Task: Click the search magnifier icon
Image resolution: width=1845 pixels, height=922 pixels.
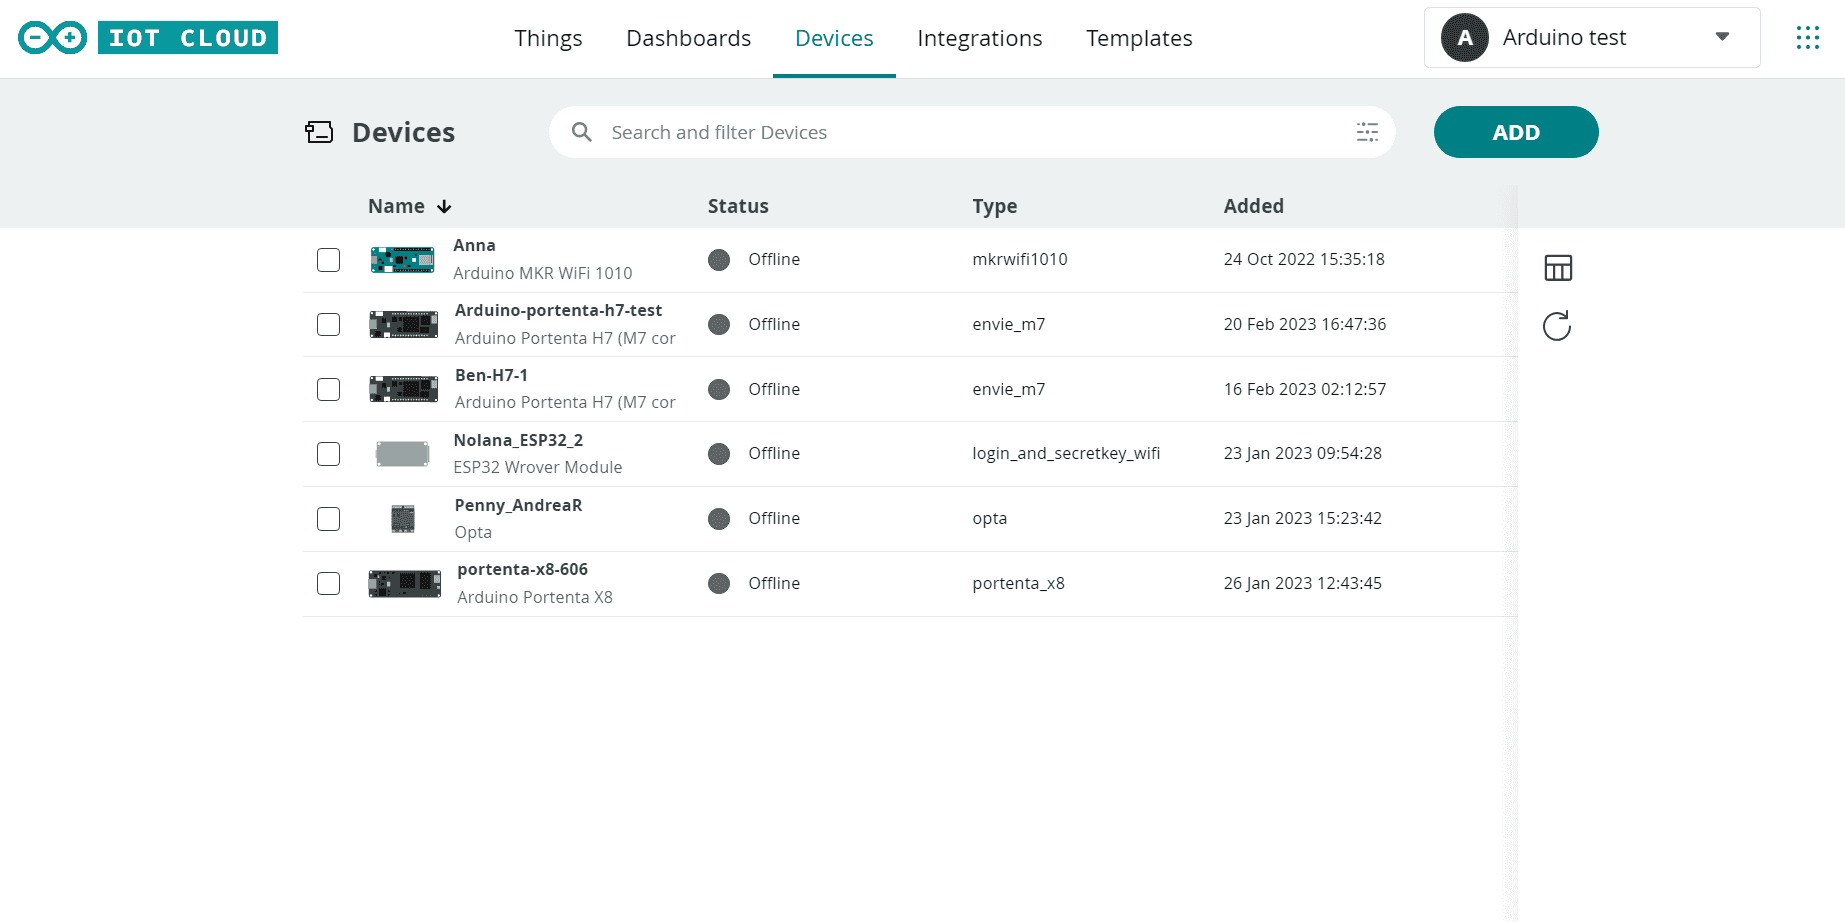Action: click(582, 132)
